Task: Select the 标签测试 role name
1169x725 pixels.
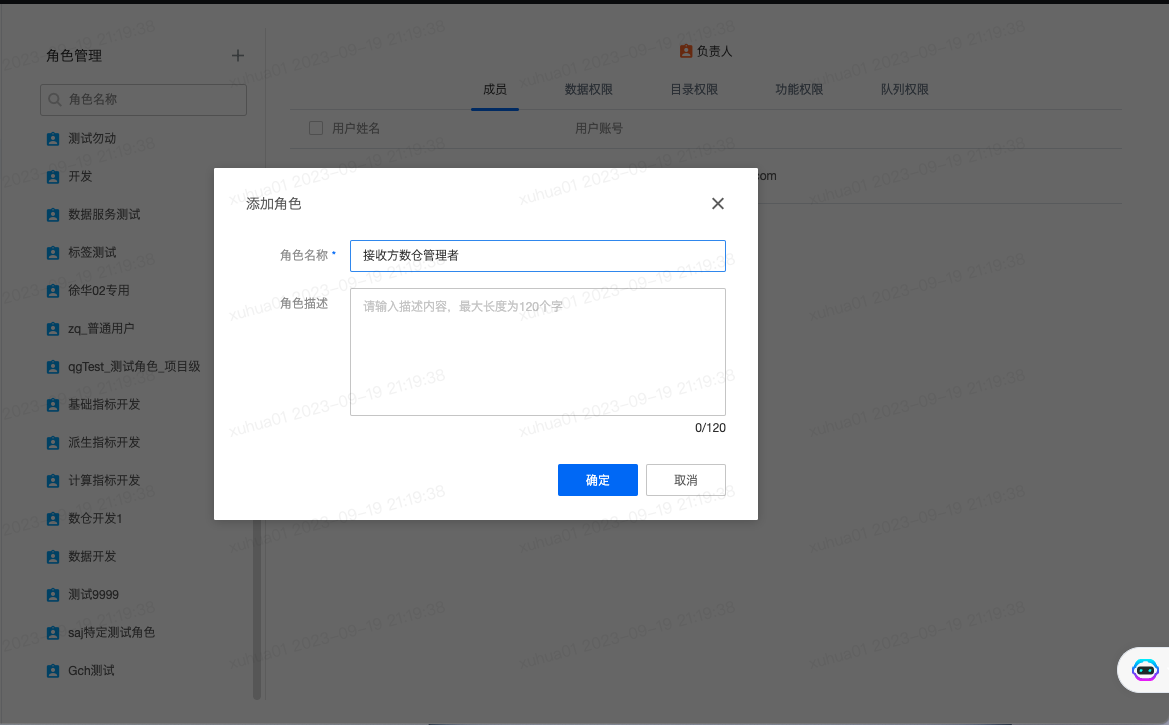Action: tap(92, 253)
